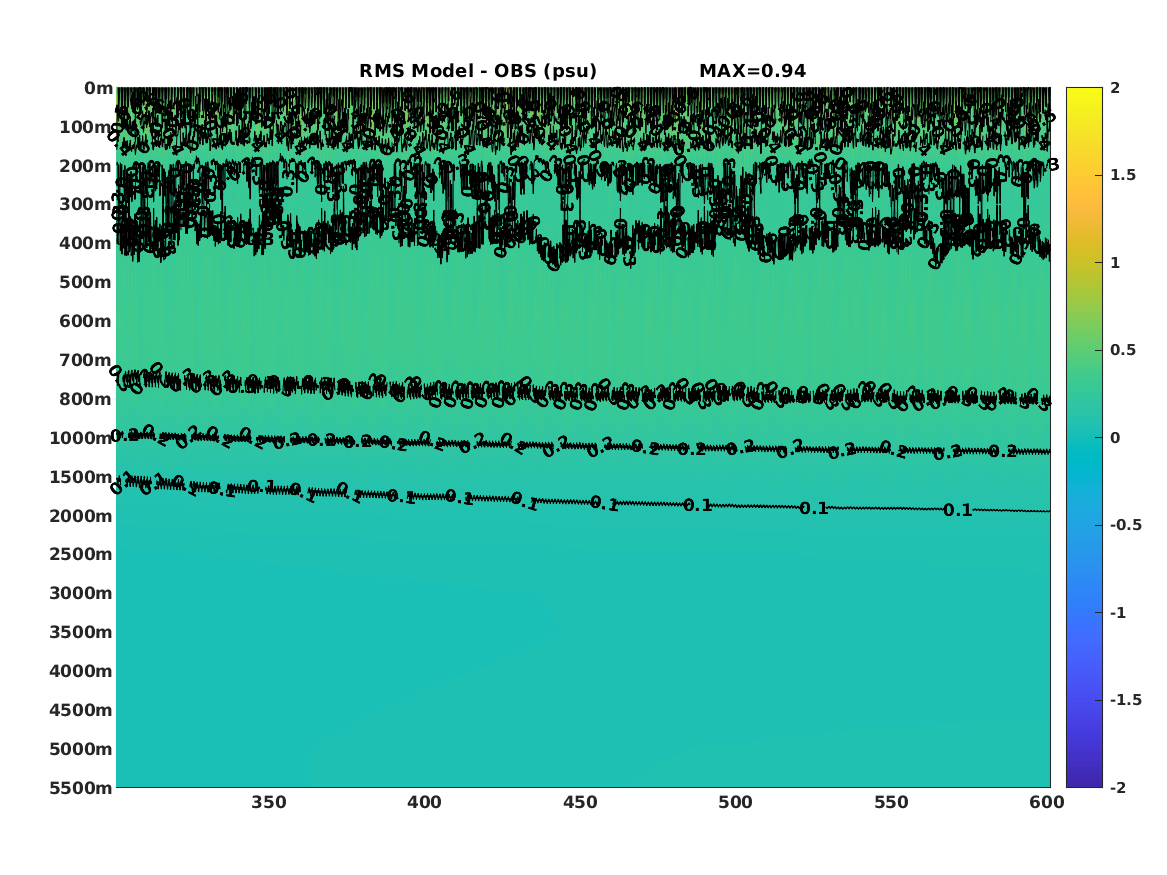The height and width of the screenshot is (875, 1167).
Task: Click the rightmost '0.1' contour label
Action: pyautogui.click(x=958, y=510)
